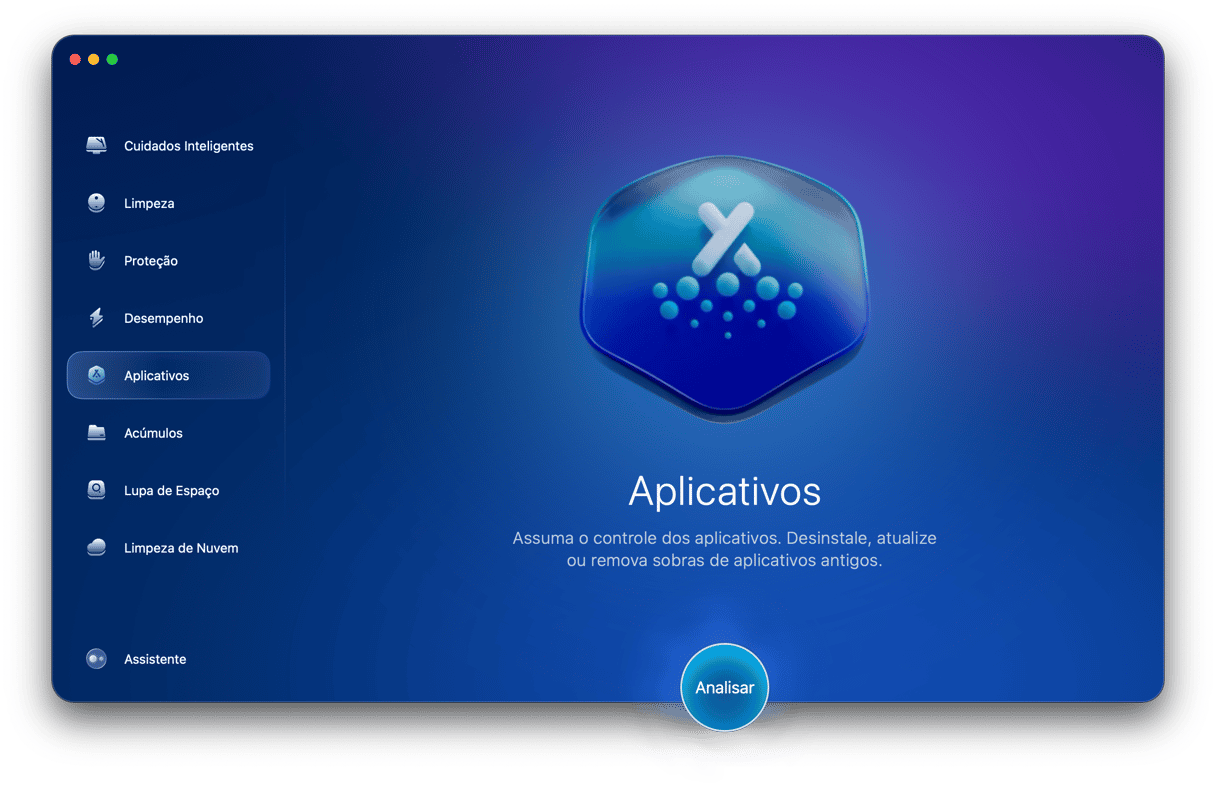Start the scan with Analisar button
Screen dimensions: 1216x806
pos(725,688)
